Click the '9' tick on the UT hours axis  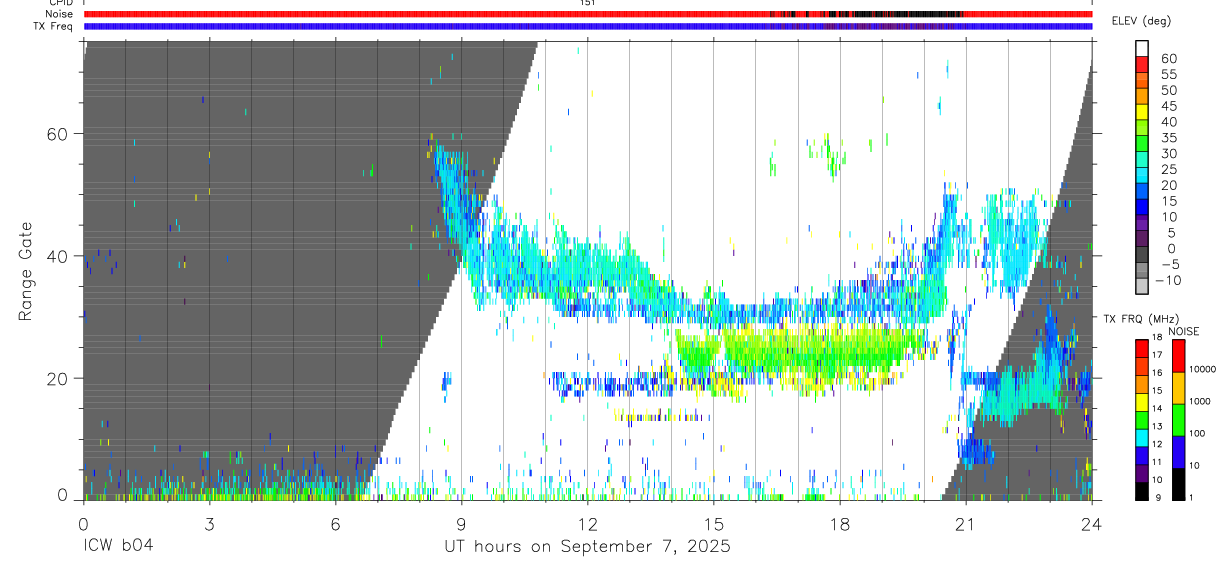coord(461,523)
